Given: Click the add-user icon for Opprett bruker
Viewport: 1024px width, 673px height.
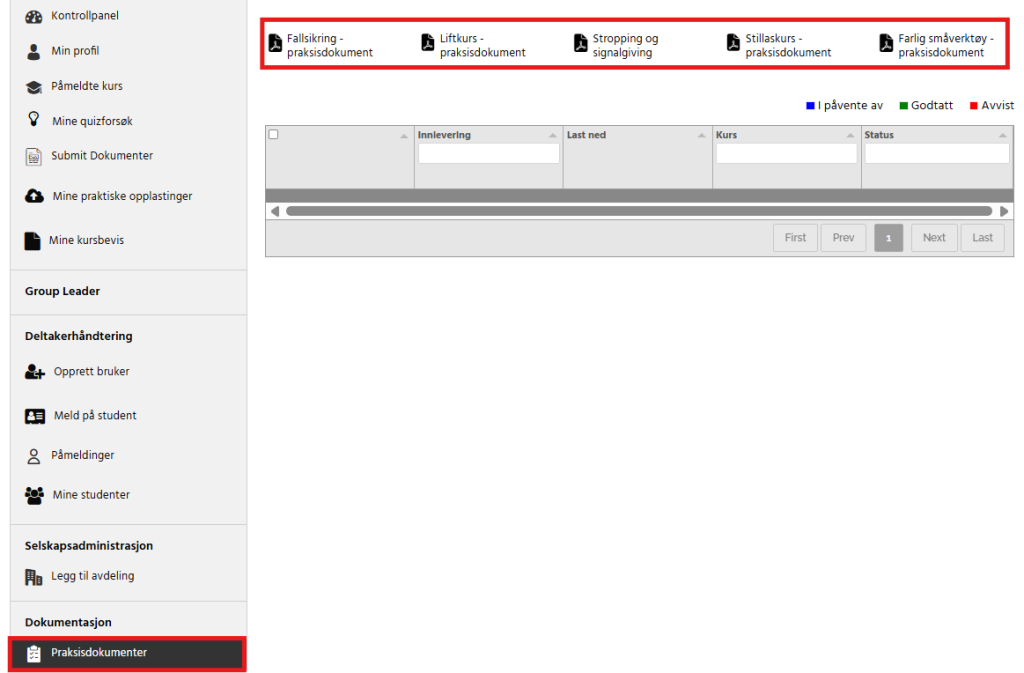Looking at the screenshot, I should coord(35,372).
